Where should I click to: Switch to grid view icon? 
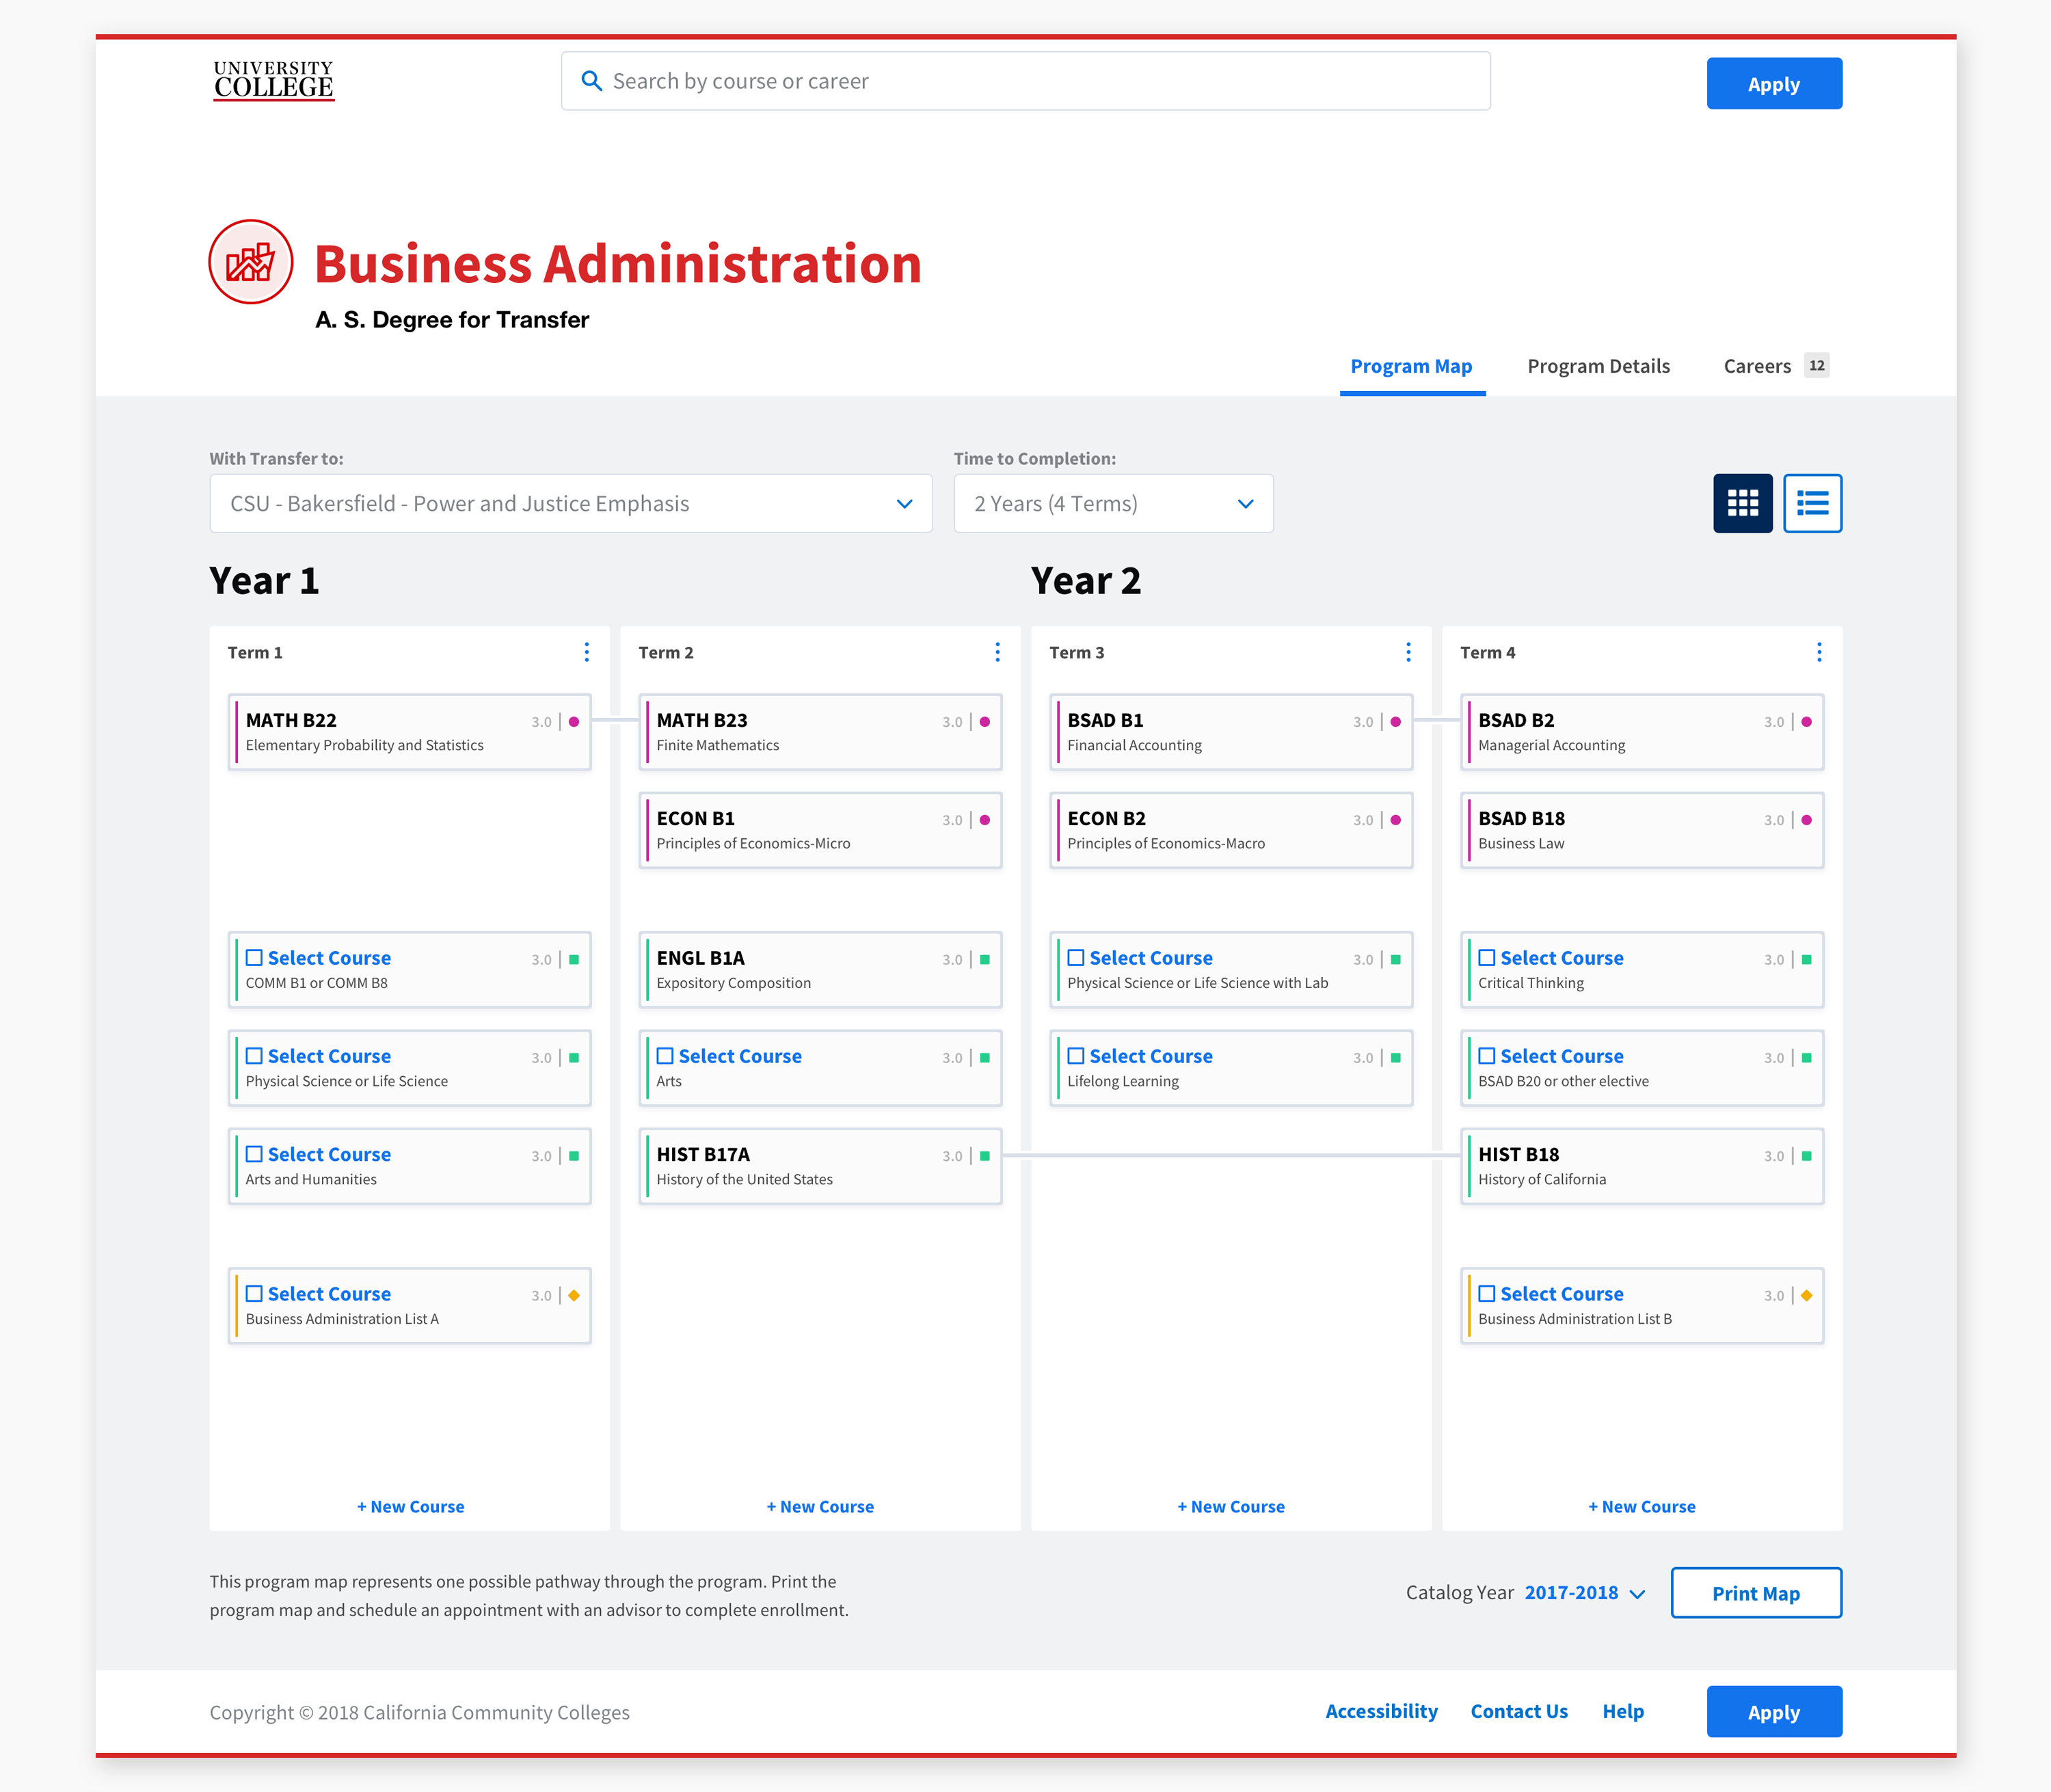pos(1742,503)
